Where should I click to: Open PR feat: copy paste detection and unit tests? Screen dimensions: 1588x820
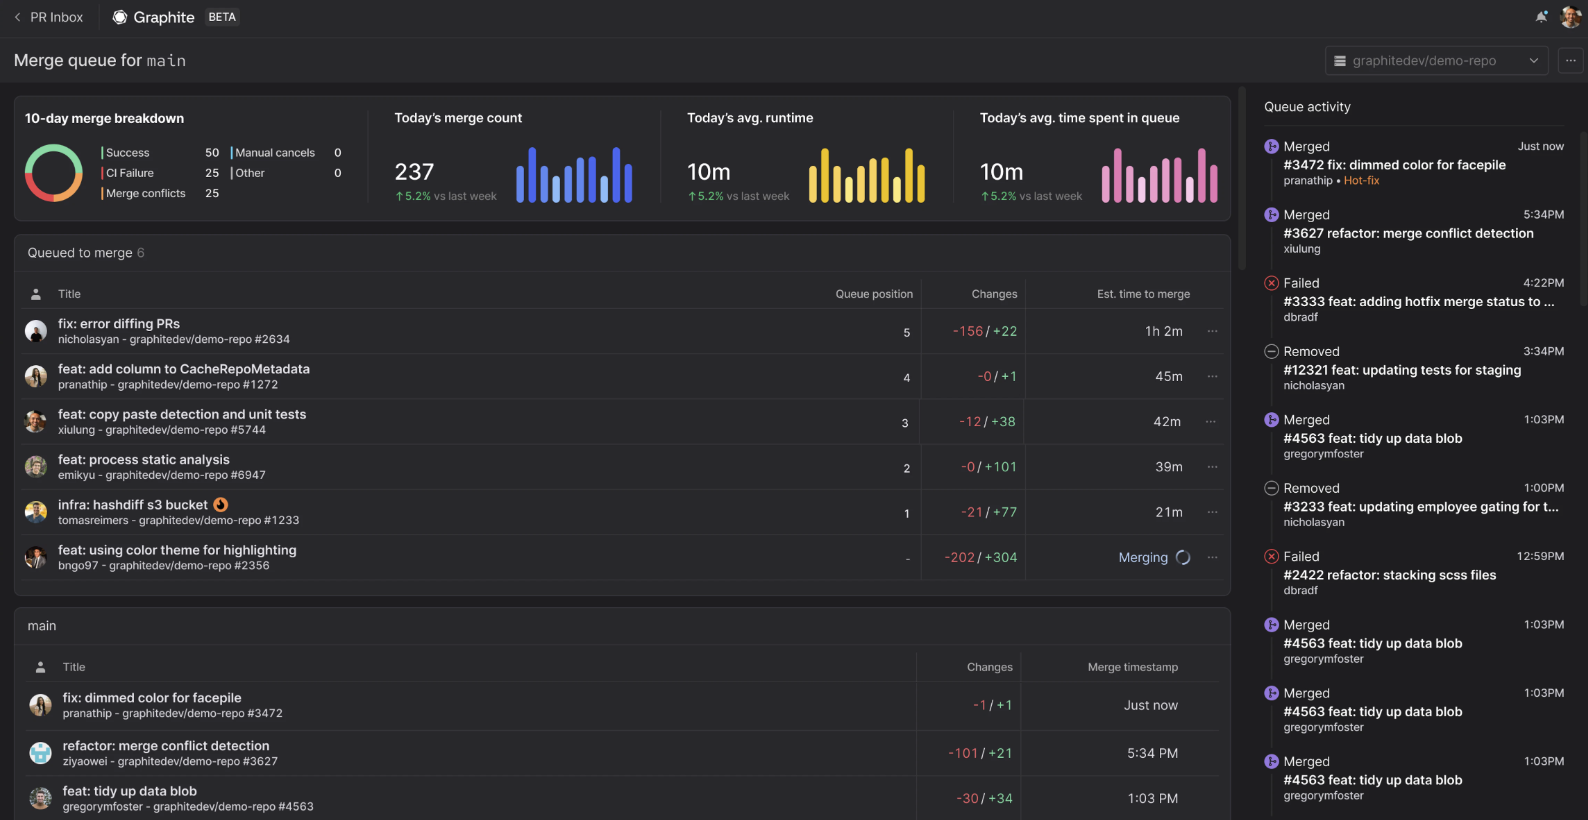coord(182,414)
